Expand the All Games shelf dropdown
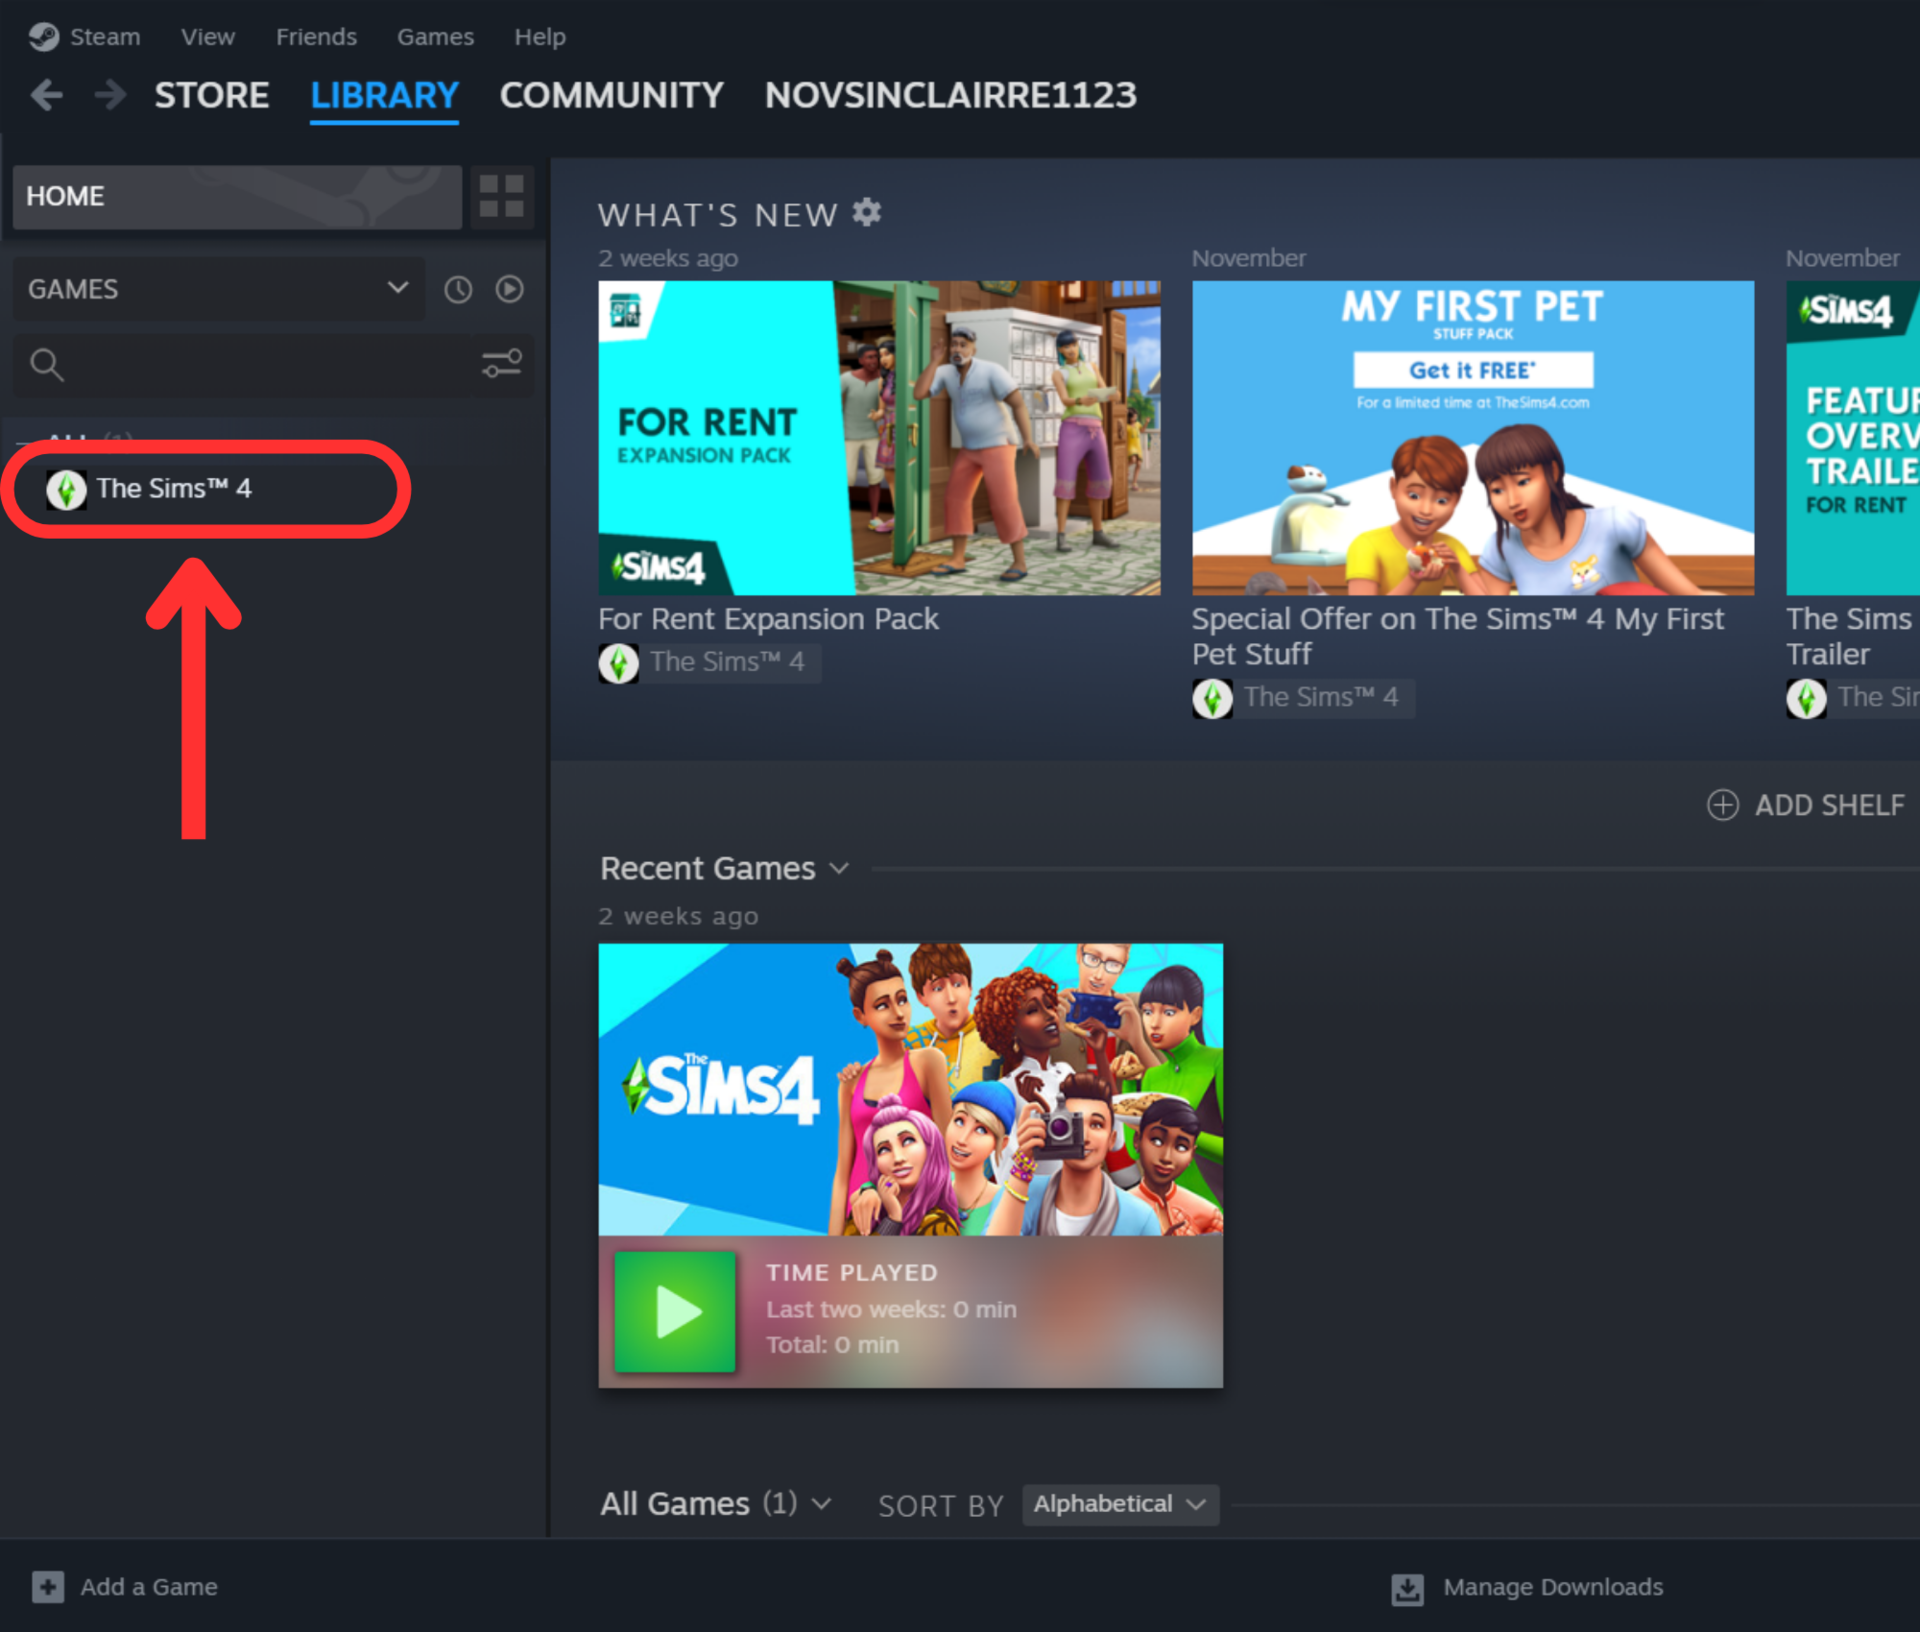 click(821, 1503)
